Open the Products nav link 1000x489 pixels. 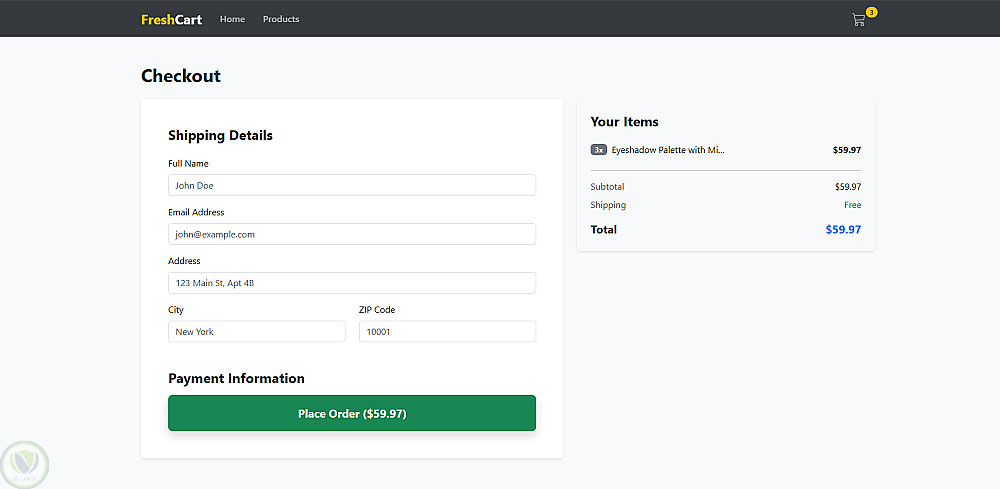281,19
